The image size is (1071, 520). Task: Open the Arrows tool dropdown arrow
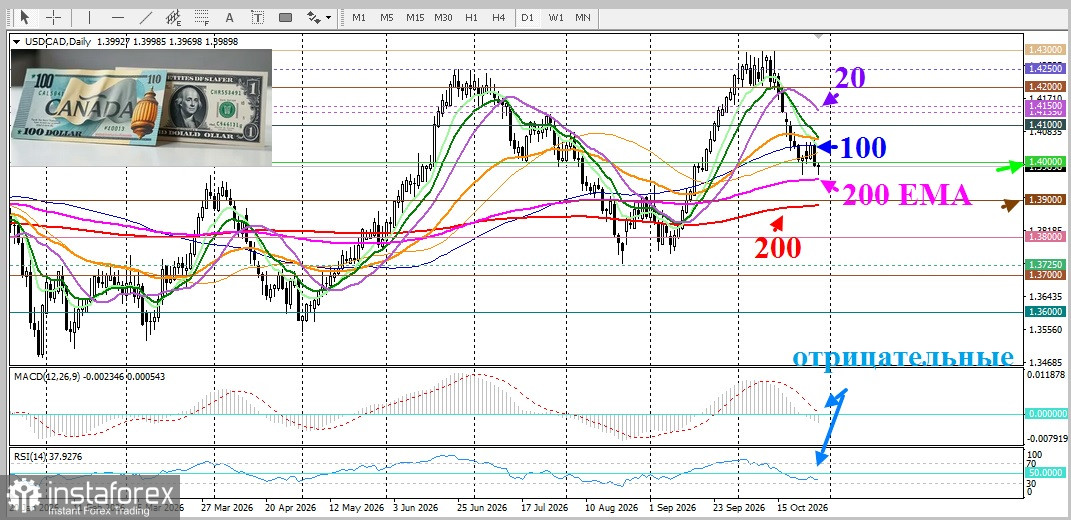[x=329, y=18]
